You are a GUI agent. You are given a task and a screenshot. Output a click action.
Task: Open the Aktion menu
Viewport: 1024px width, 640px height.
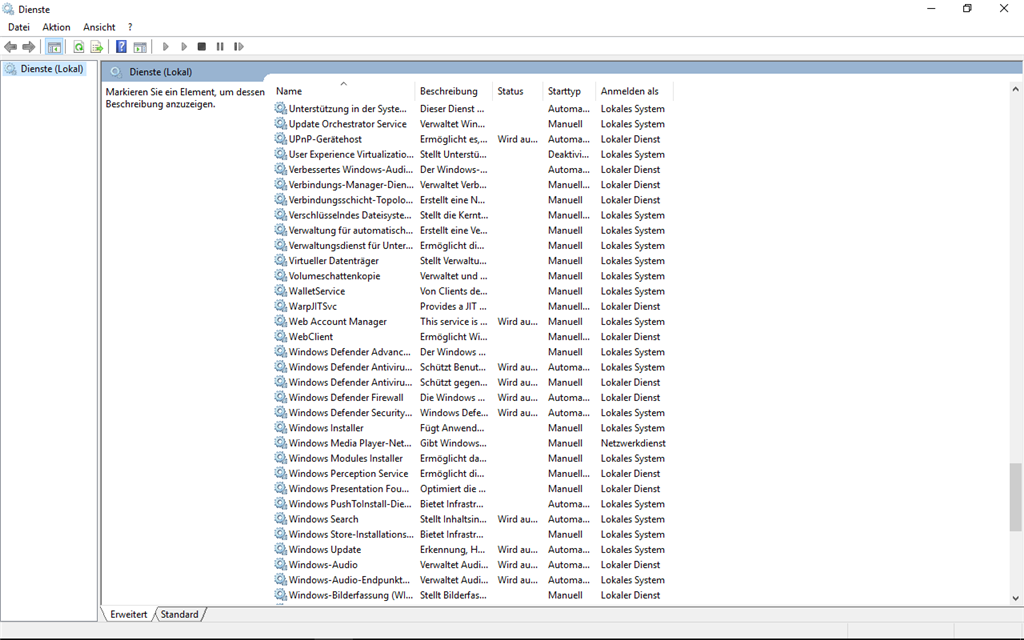(56, 27)
